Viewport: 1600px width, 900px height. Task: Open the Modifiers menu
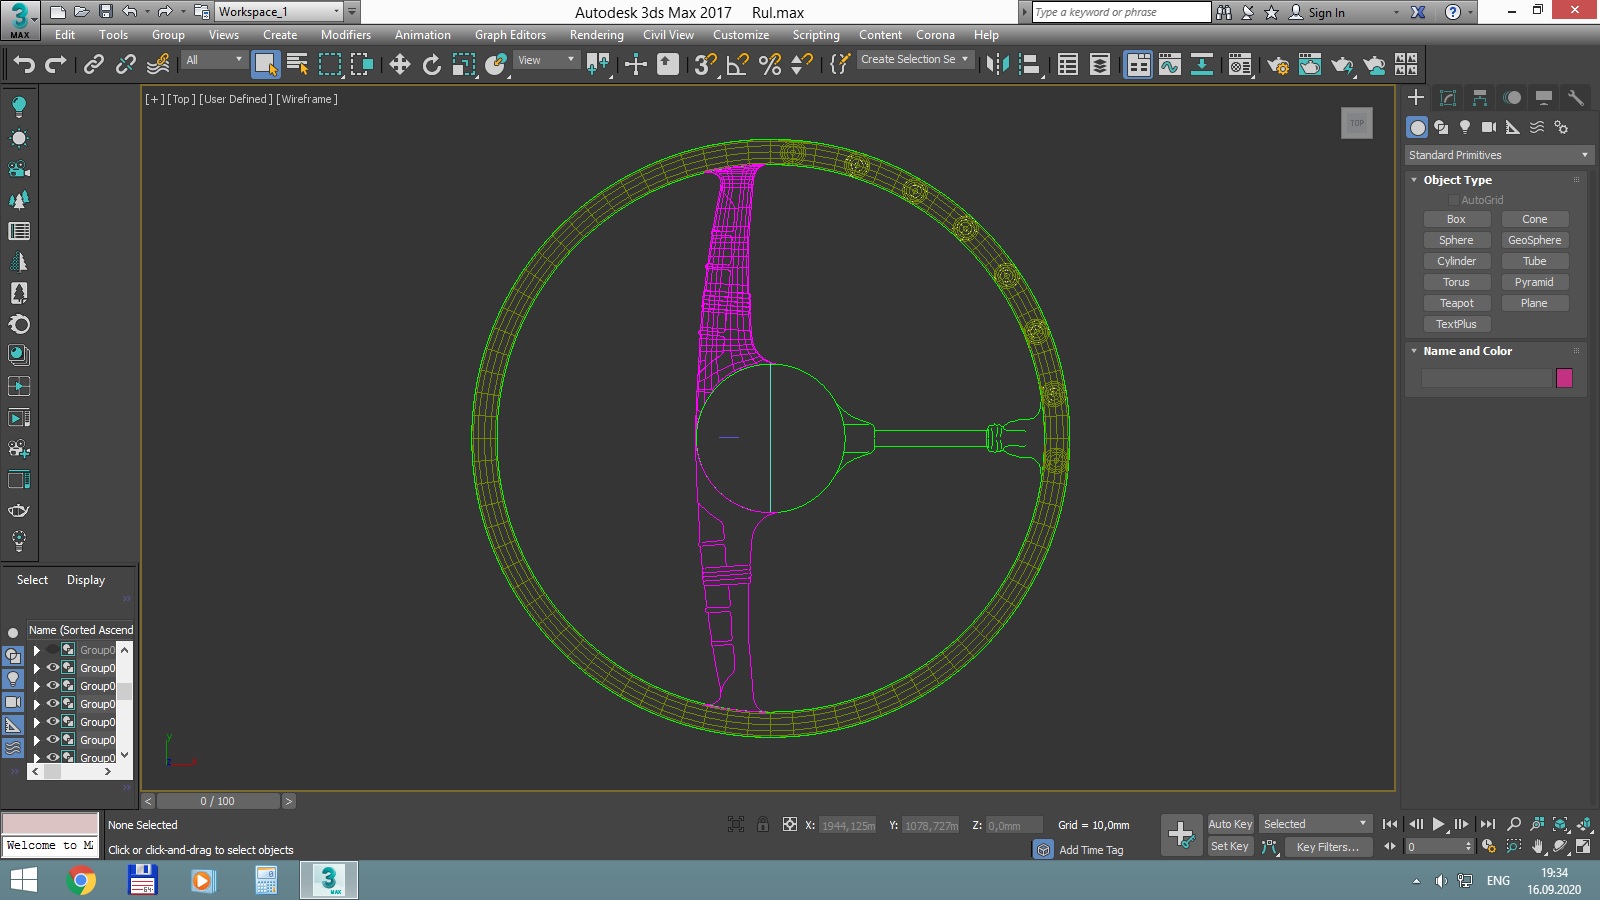click(x=345, y=35)
